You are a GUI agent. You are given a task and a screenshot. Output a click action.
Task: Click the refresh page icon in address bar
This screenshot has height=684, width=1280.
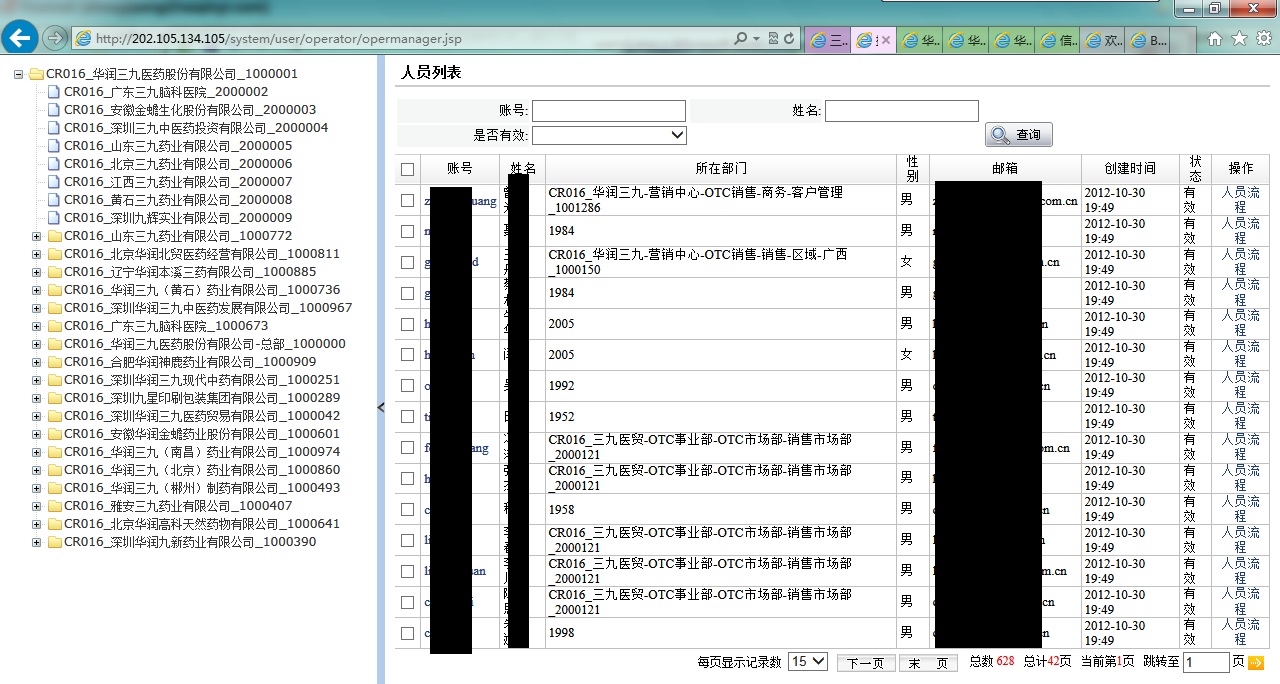tap(790, 39)
